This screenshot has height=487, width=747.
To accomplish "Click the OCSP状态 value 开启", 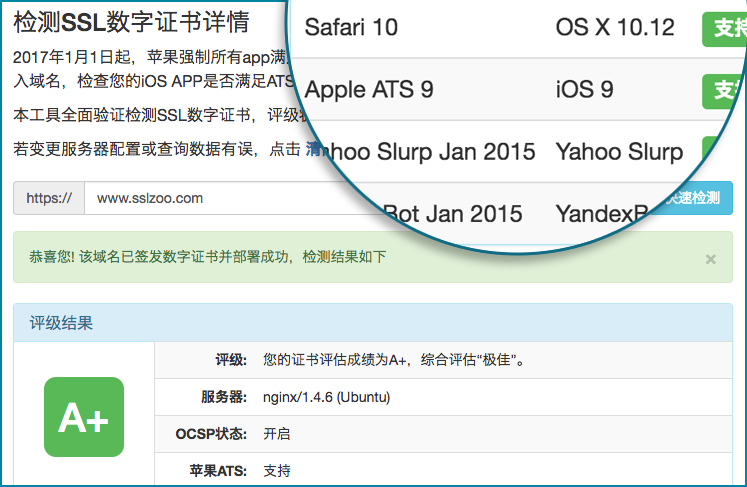I will click(277, 434).
